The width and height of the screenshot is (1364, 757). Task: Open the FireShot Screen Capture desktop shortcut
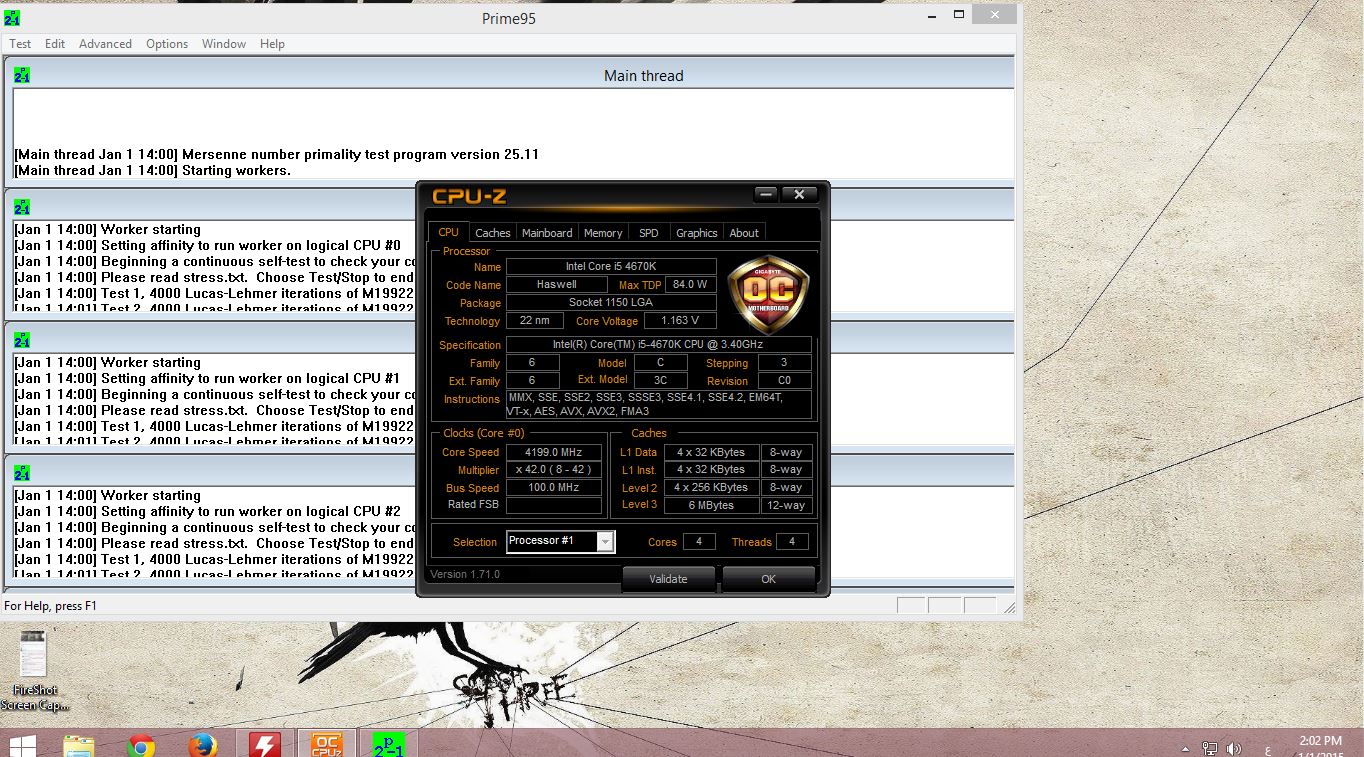[x=33, y=670]
